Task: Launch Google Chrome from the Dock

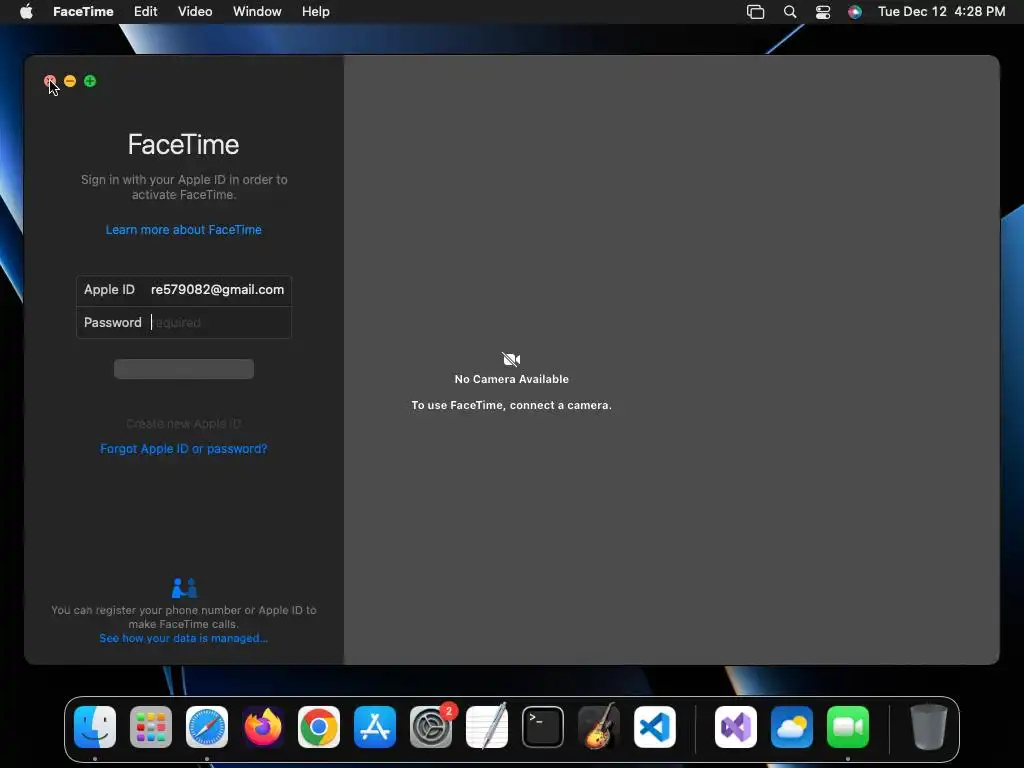Action: point(319,727)
